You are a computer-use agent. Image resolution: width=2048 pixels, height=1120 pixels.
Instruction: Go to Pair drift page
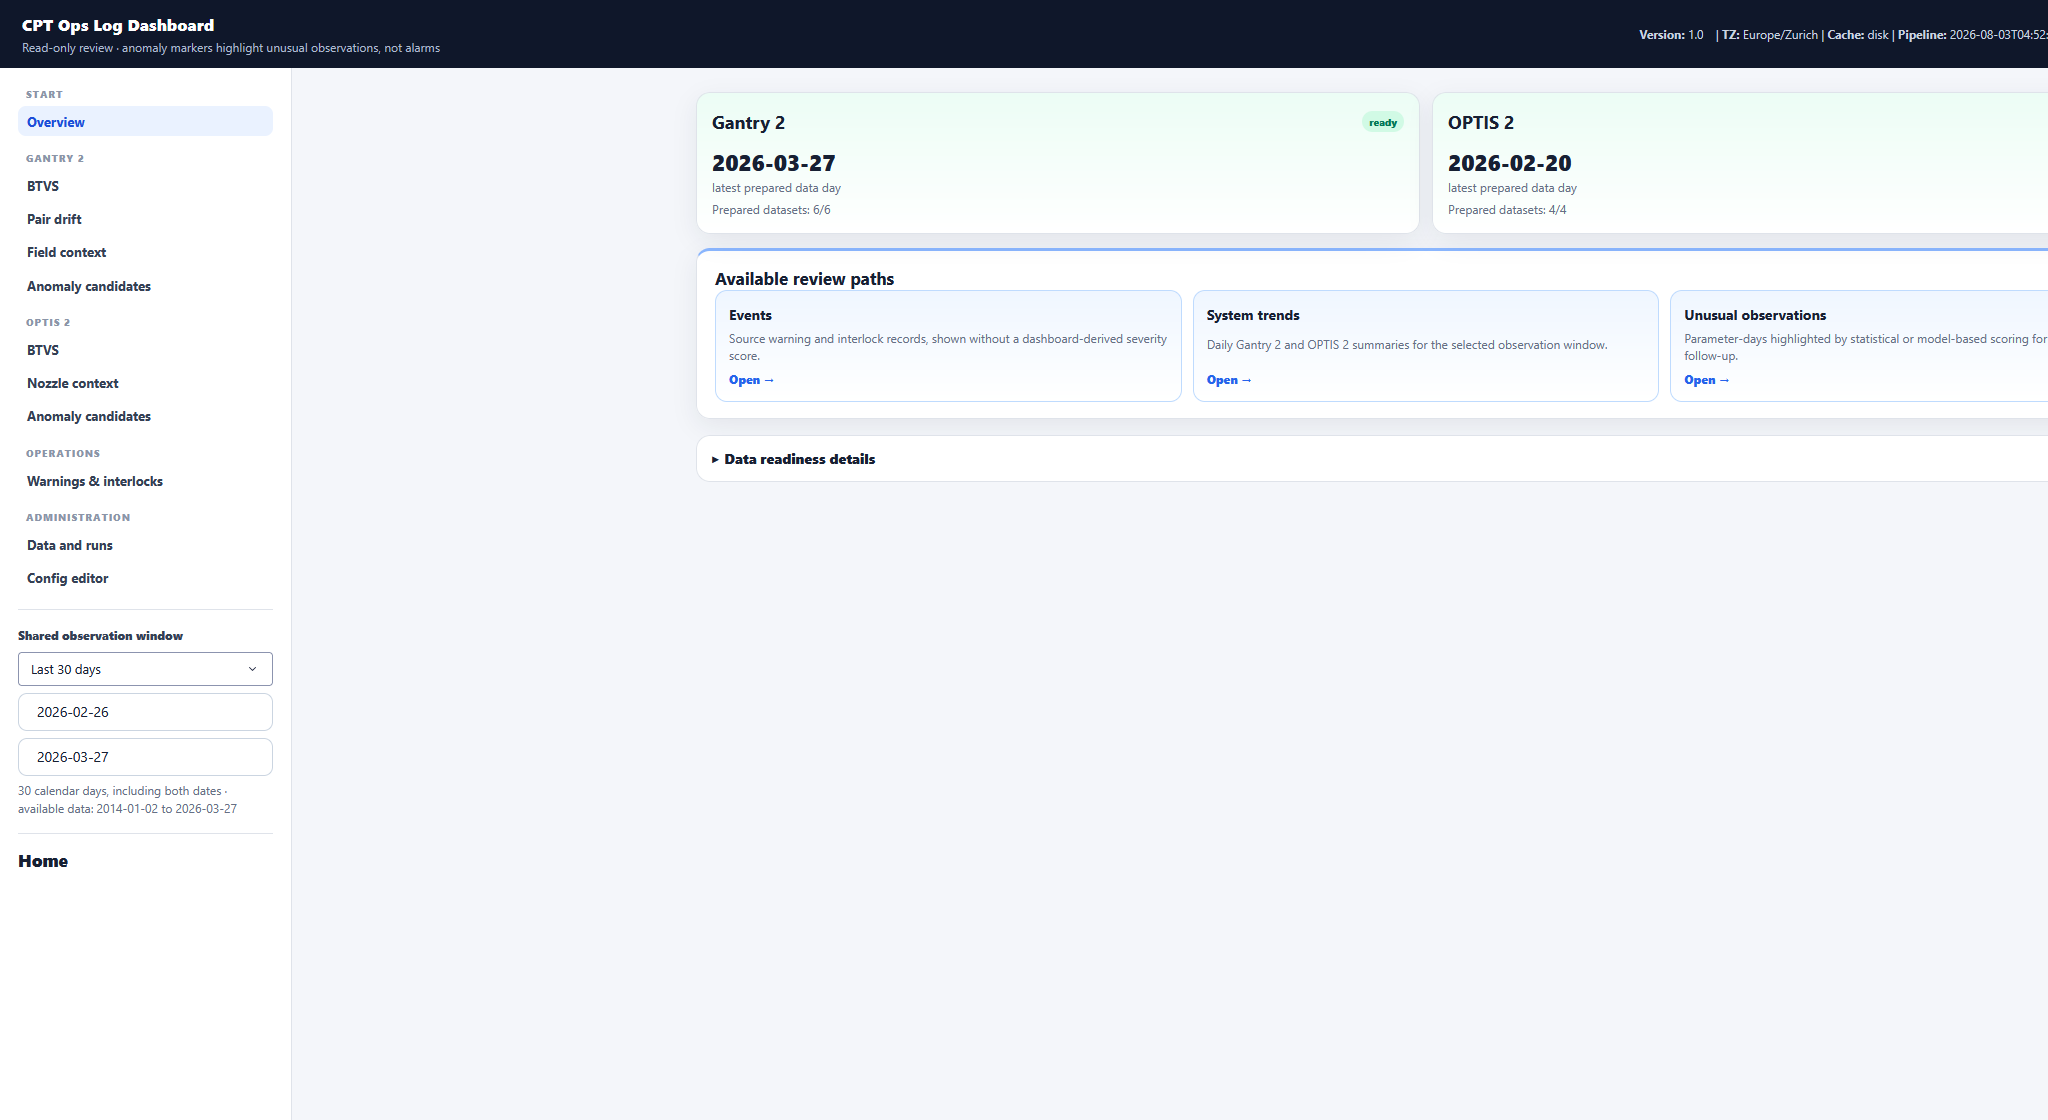click(145, 219)
